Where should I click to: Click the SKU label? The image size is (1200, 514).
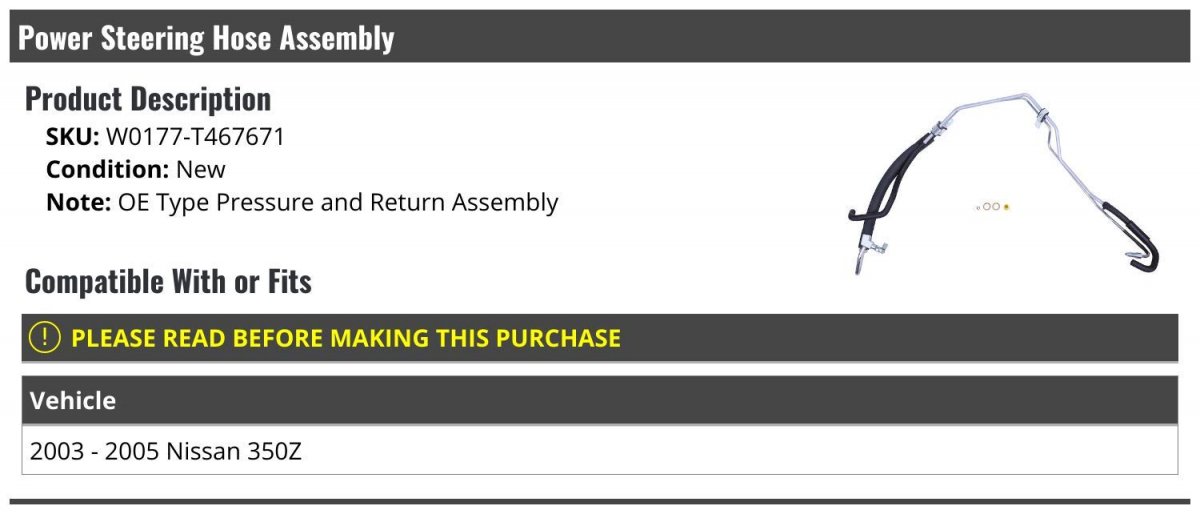(x=72, y=137)
